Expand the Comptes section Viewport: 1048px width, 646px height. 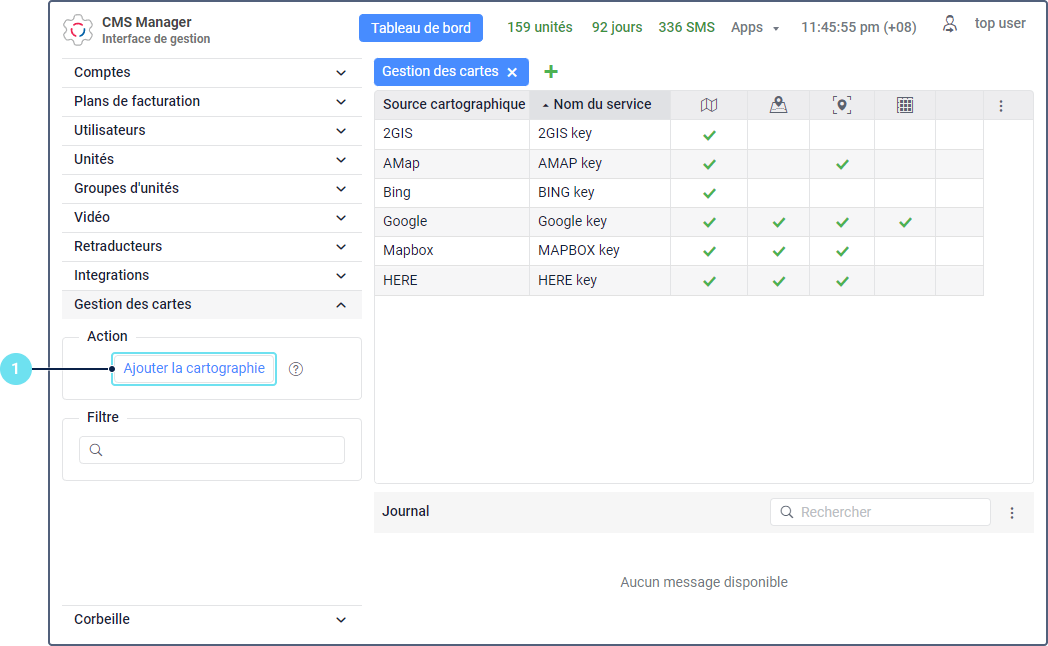(x=341, y=73)
